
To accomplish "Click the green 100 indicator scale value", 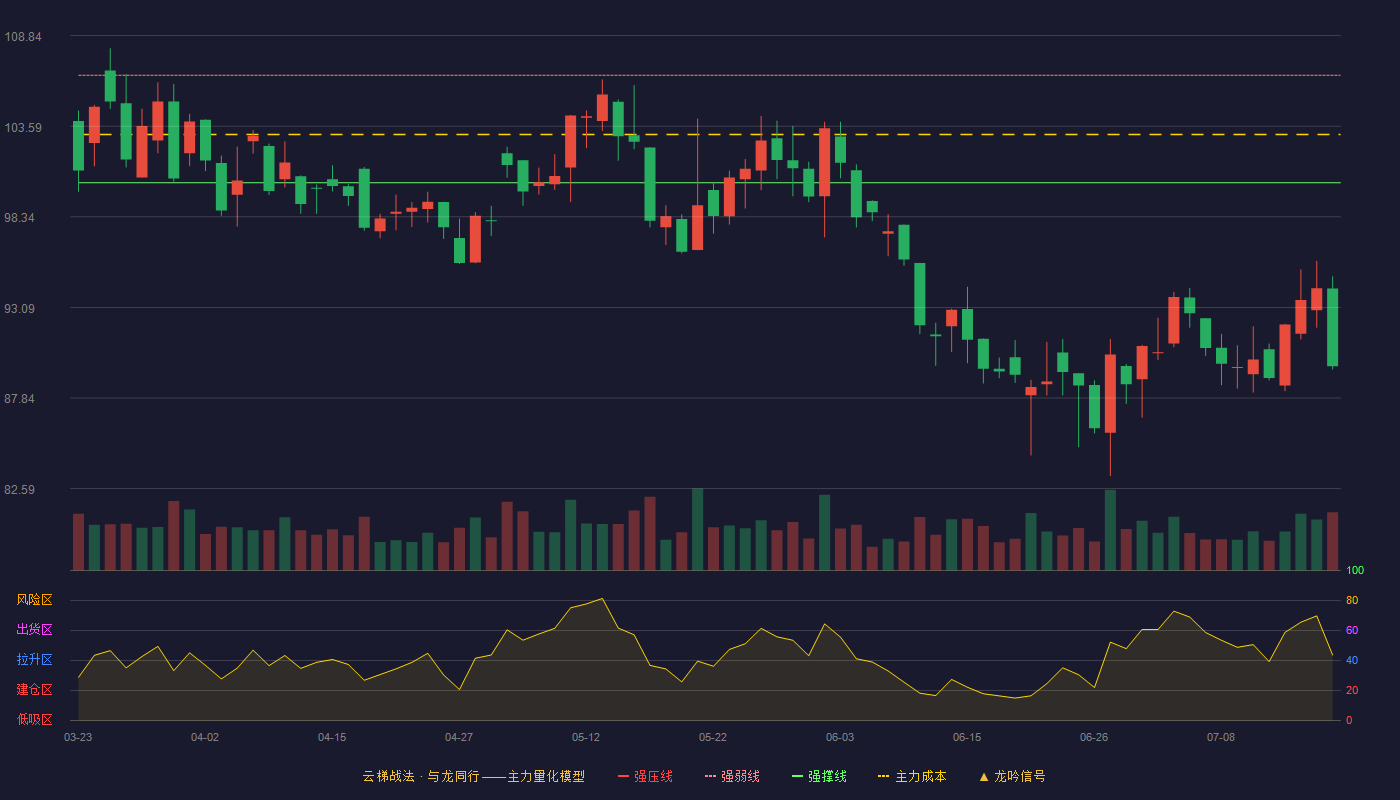I will click(1355, 570).
